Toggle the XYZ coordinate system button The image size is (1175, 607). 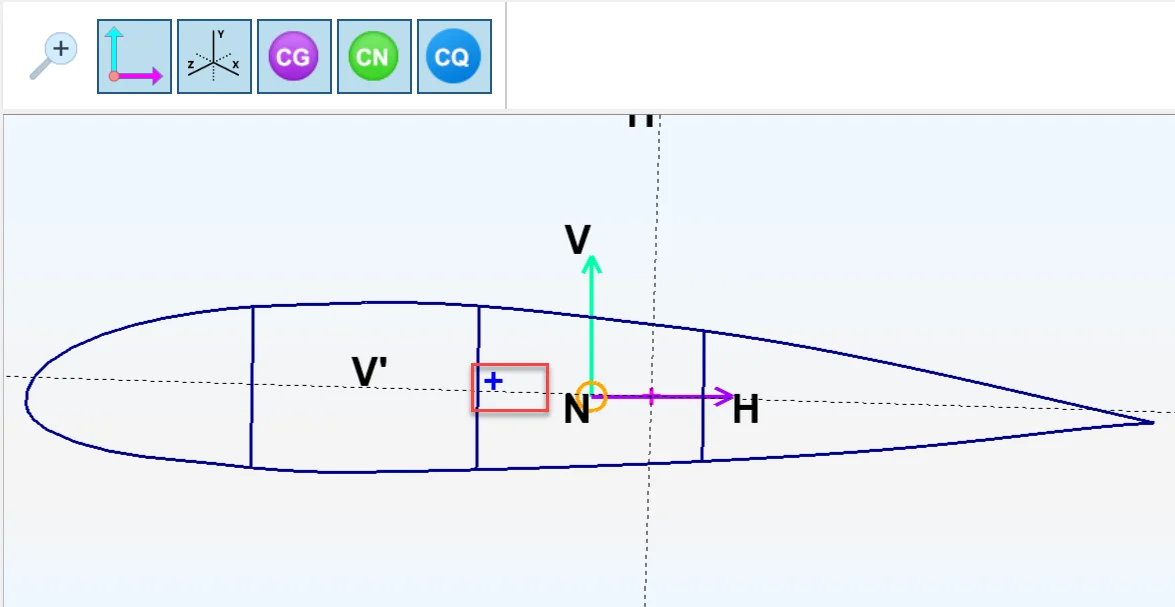click(x=214, y=56)
